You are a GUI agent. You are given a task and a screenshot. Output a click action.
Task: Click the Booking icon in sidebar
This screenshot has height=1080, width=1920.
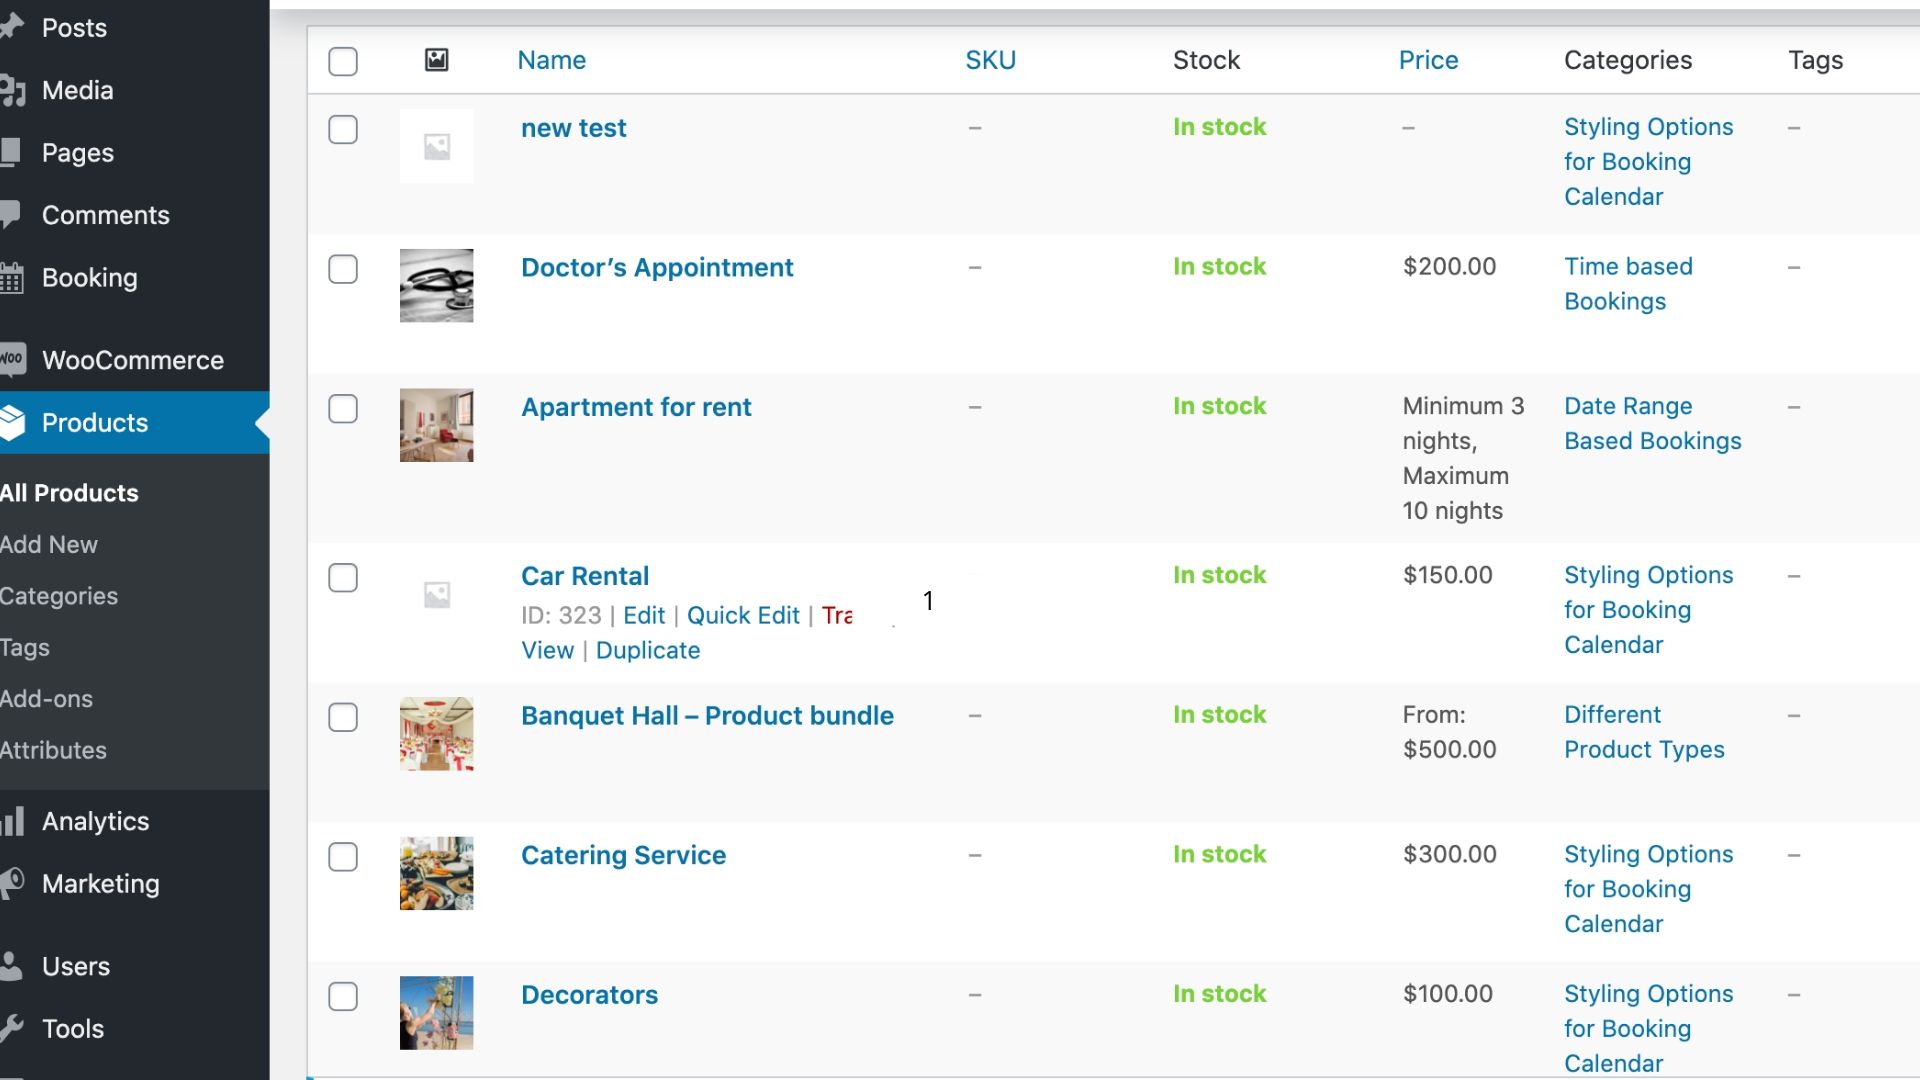click(15, 277)
